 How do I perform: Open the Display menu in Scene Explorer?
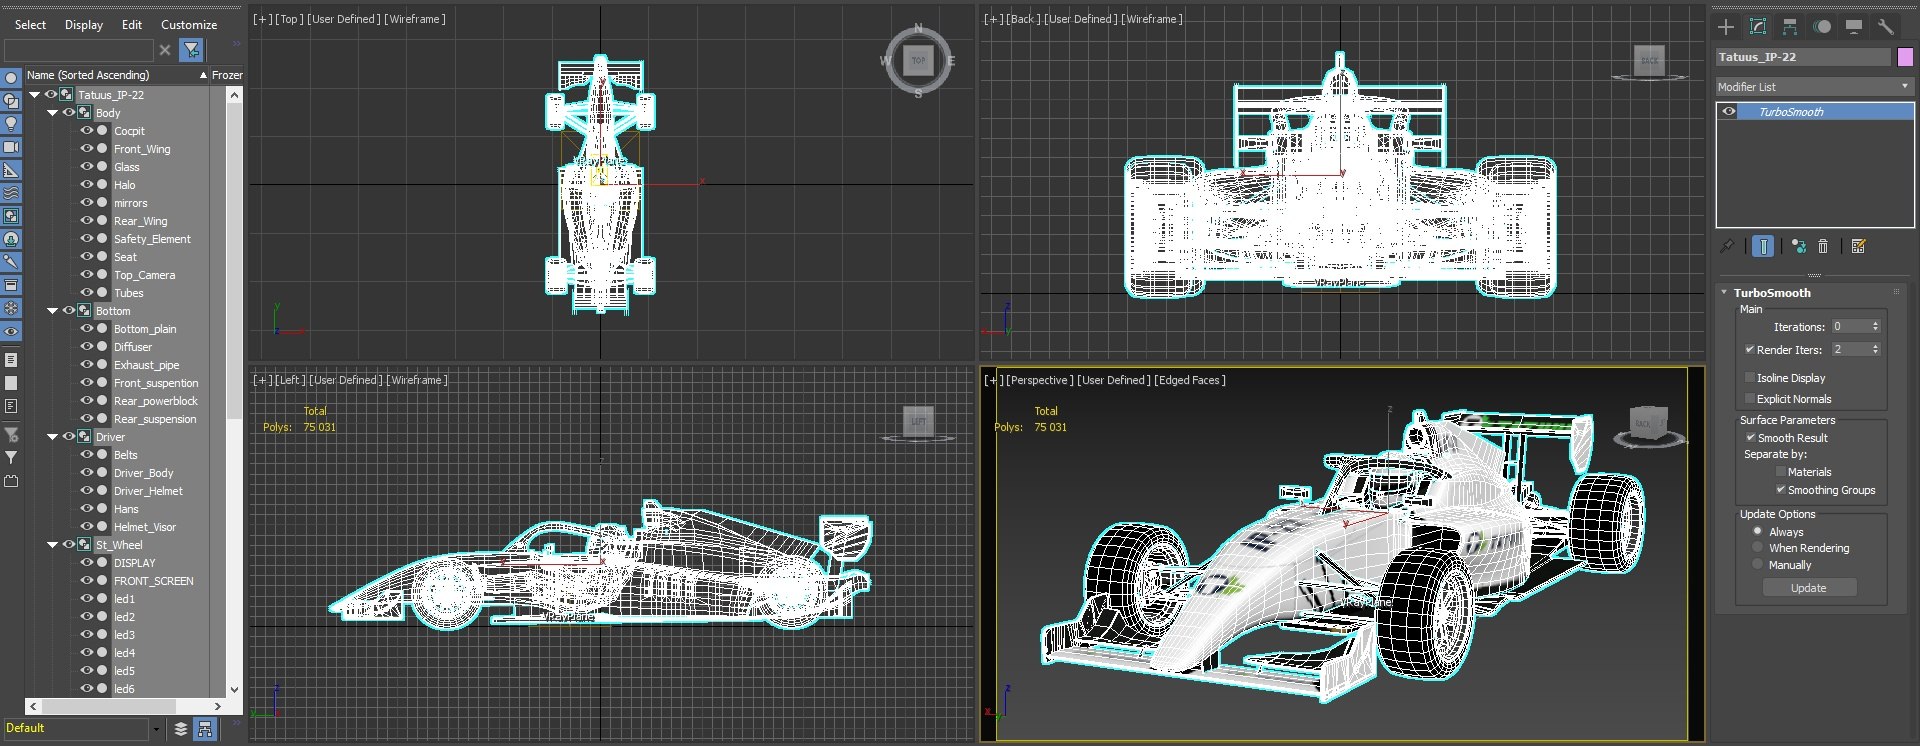(x=84, y=25)
